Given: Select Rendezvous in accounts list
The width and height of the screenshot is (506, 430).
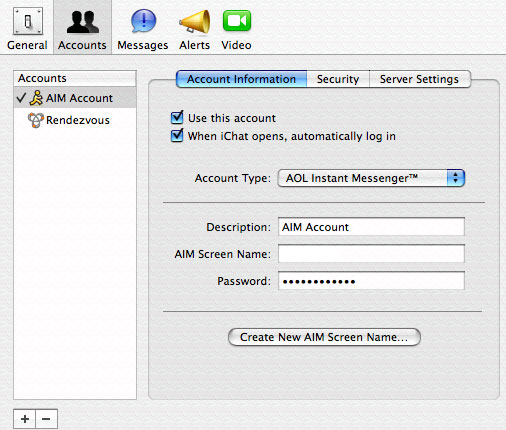Looking at the screenshot, I should pos(75,120).
